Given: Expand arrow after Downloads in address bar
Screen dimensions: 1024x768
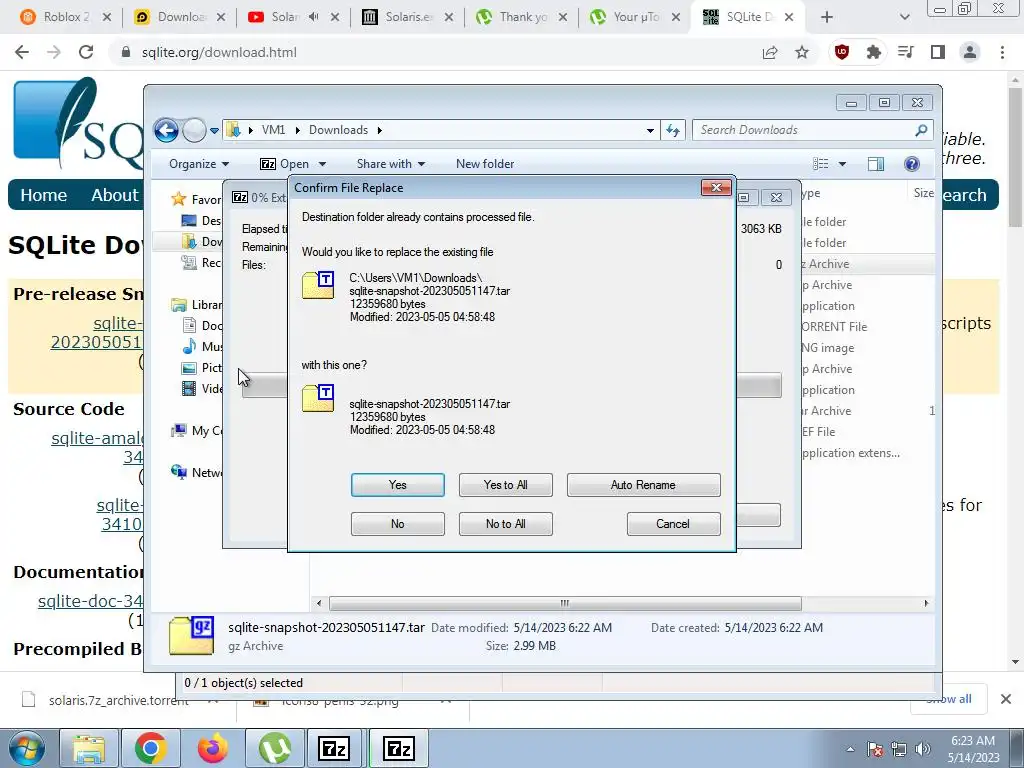Looking at the screenshot, I should pyautogui.click(x=379, y=130).
